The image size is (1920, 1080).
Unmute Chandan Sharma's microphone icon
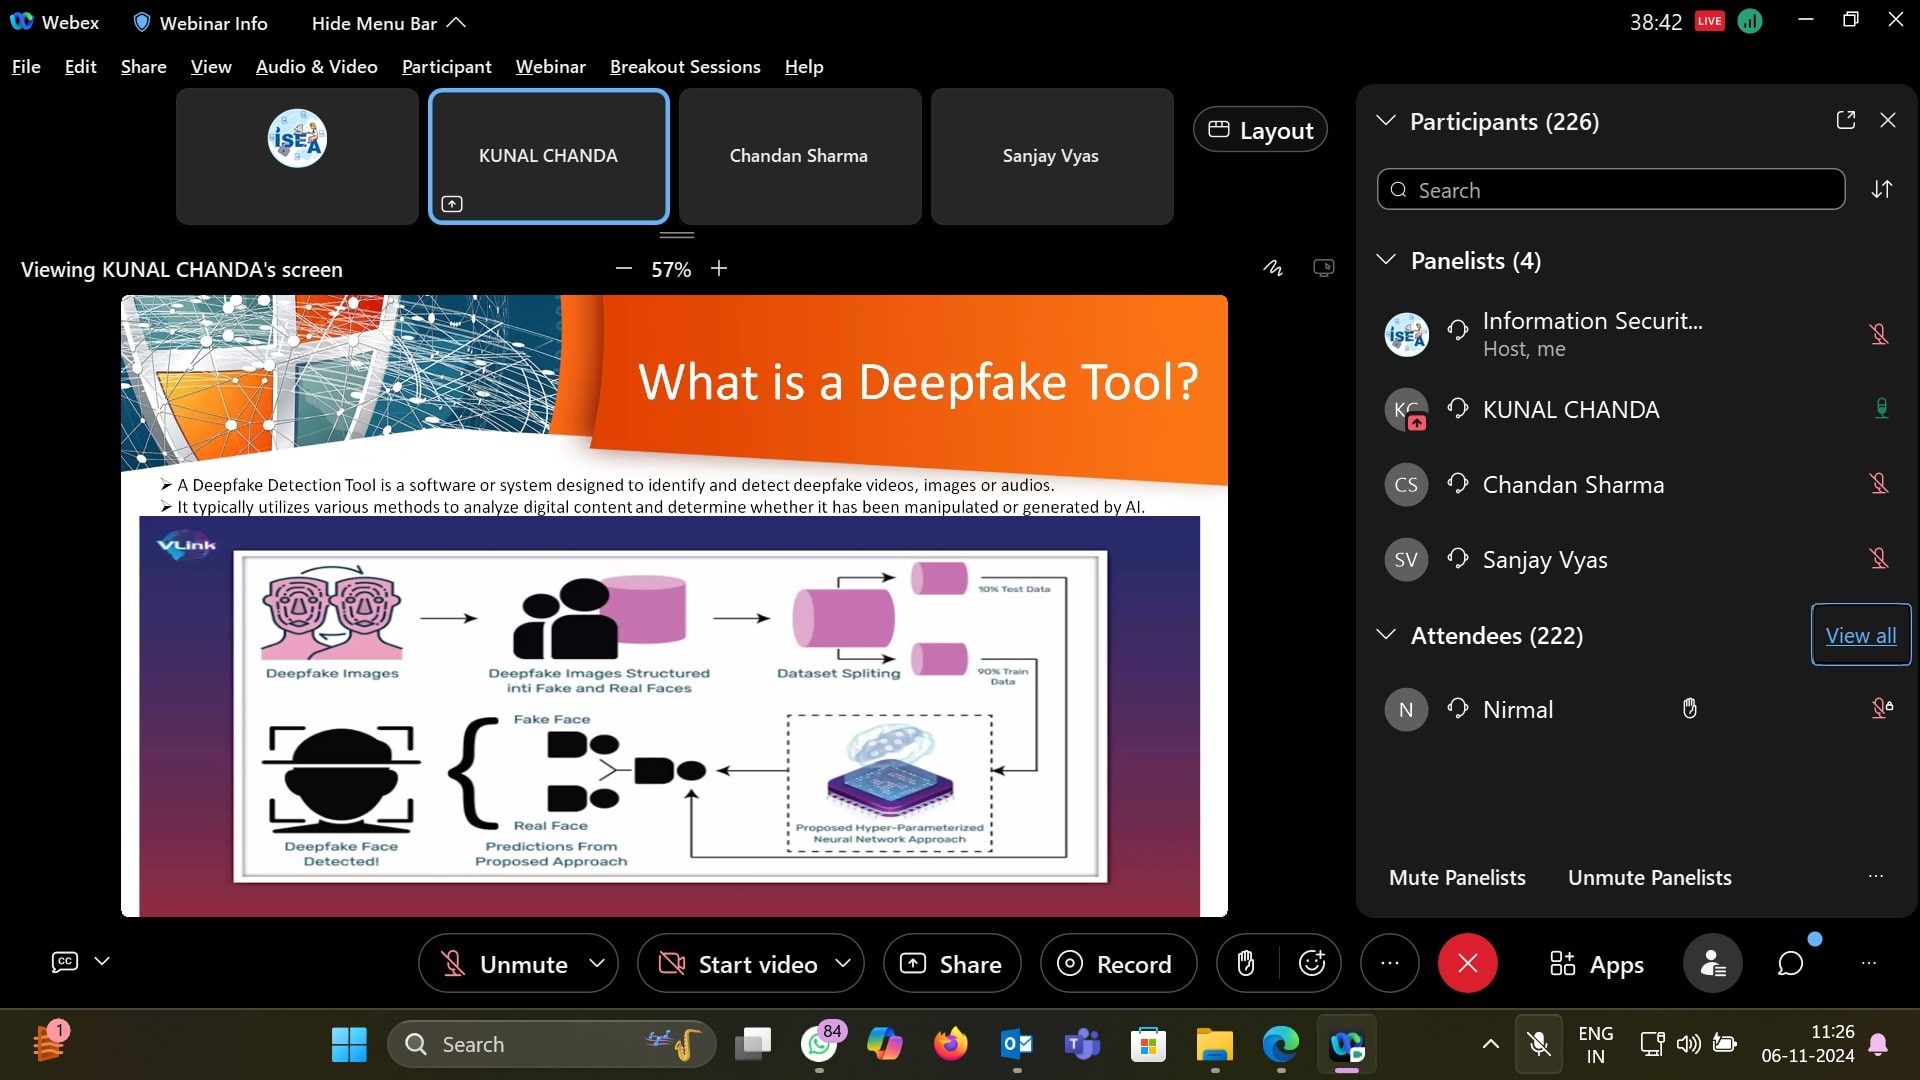point(1879,484)
